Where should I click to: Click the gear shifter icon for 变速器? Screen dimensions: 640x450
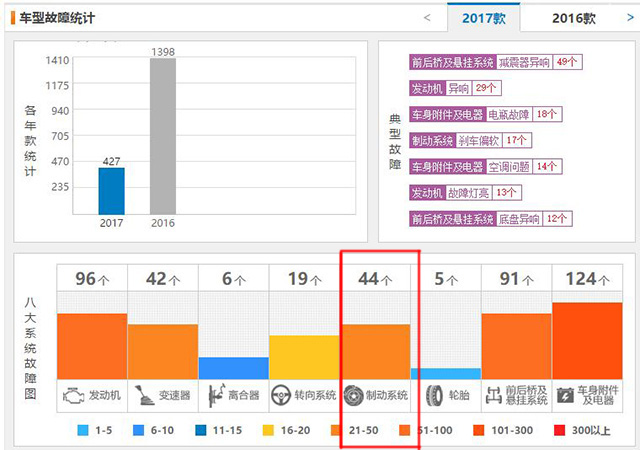pyautogui.click(x=144, y=395)
